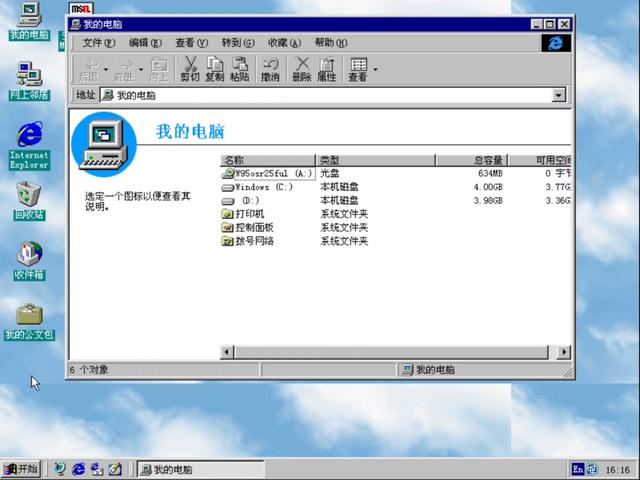Image resolution: width=640 pixels, height=480 pixels.
Task: Click the tray icon next to En
Action: click(592, 469)
